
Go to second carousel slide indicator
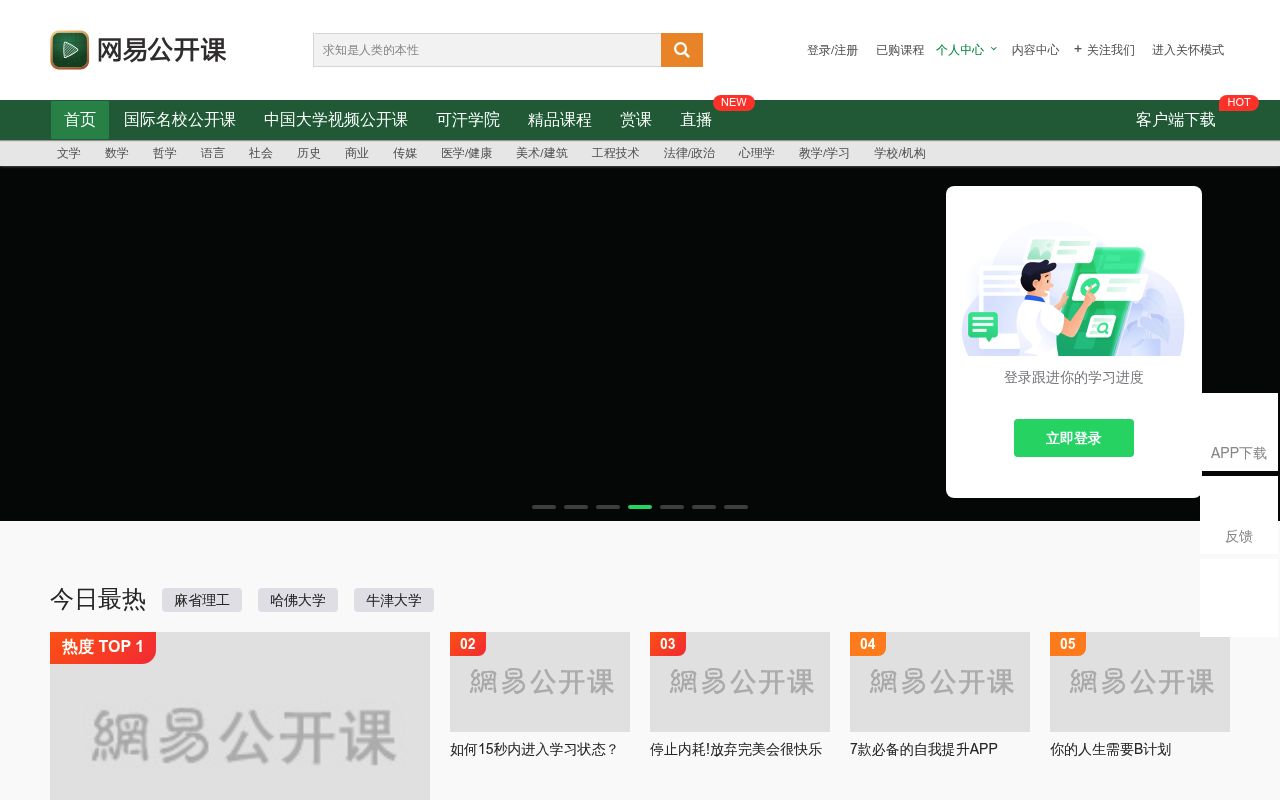click(576, 507)
